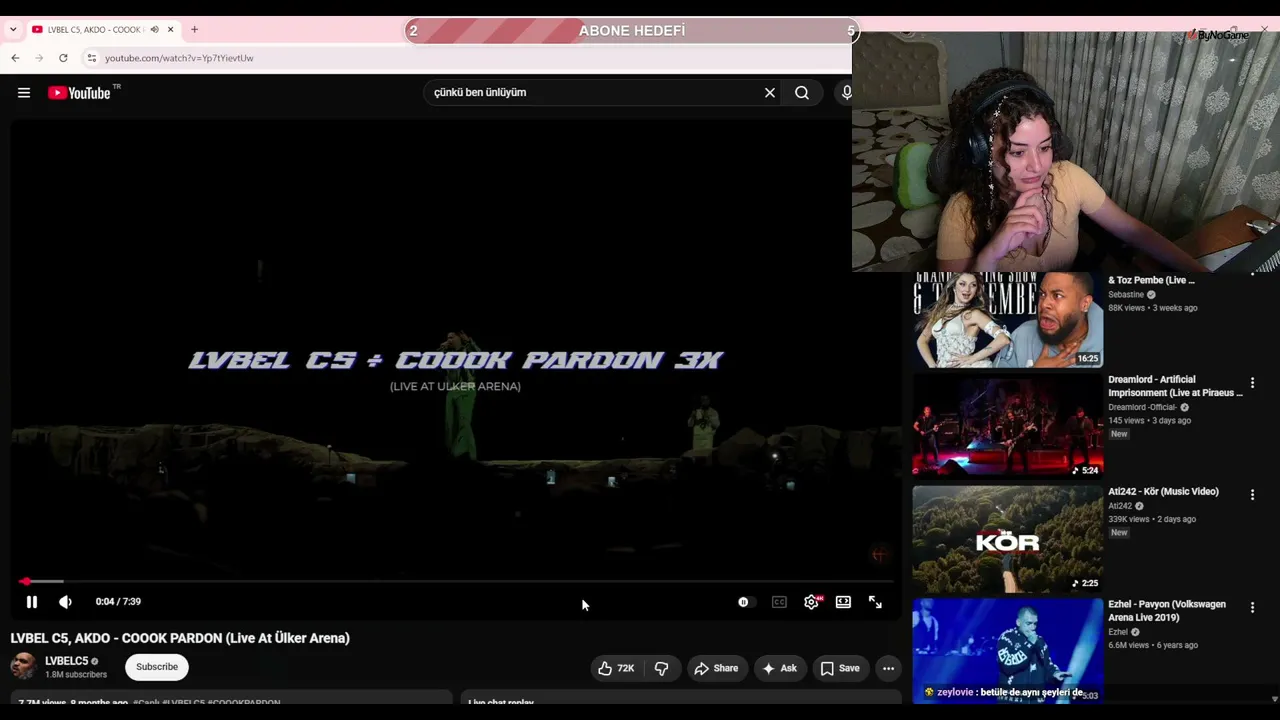Click the '1.8M subscribers' count text
Viewport: 1280px width, 720px height.
coord(76,675)
